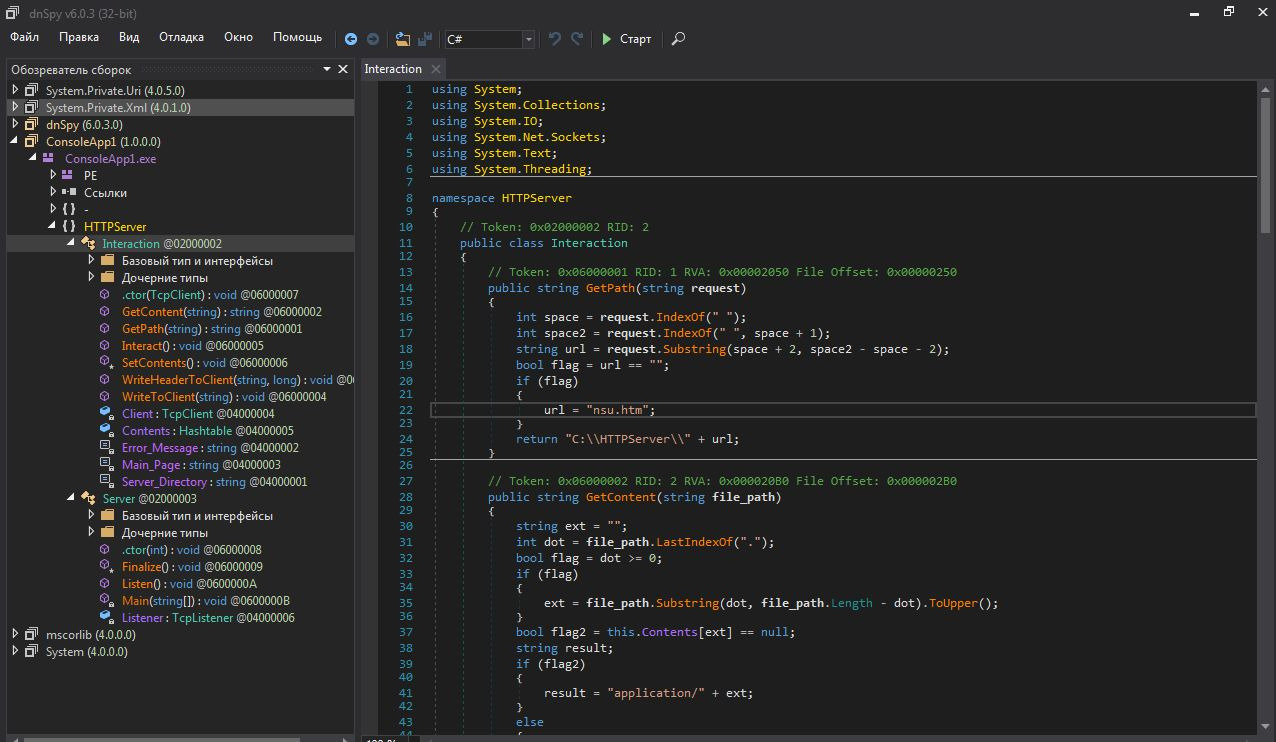The image size is (1276, 742).
Task: Close the assembly explorer panel
Action: point(343,69)
